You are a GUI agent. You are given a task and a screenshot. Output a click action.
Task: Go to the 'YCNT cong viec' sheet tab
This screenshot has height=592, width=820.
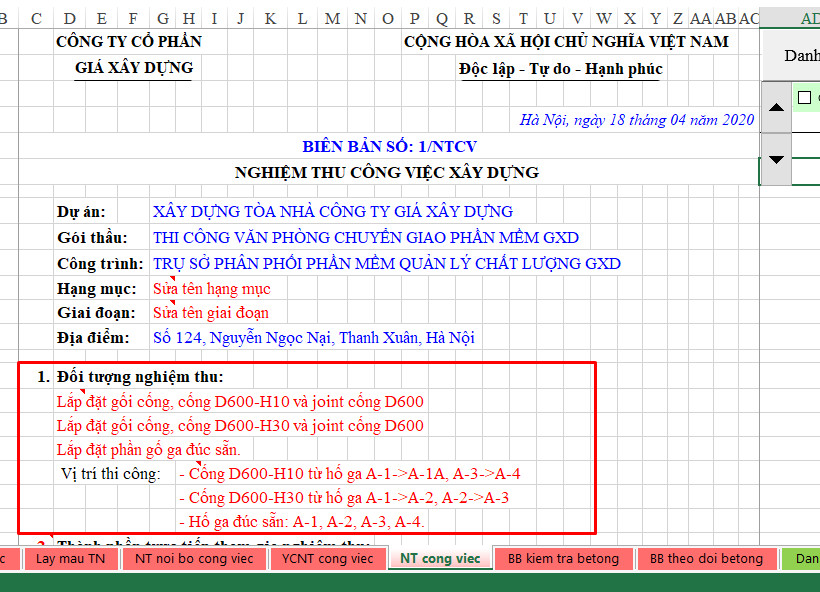click(x=327, y=559)
